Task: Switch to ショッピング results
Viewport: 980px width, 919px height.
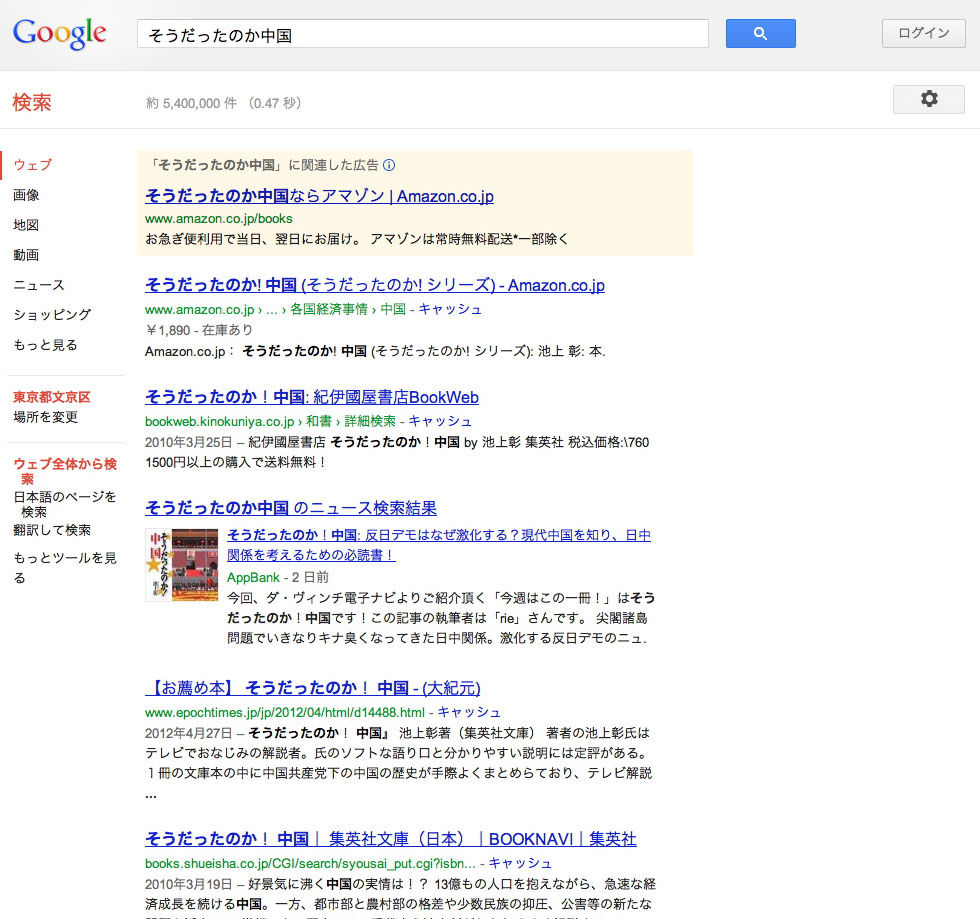Action: [x=52, y=314]
